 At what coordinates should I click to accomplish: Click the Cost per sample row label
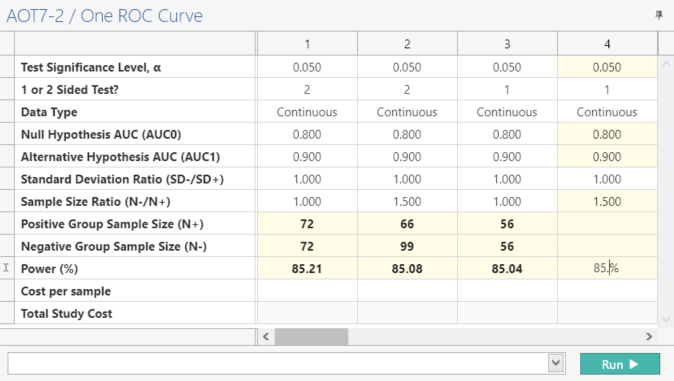(x=66, y=291)
